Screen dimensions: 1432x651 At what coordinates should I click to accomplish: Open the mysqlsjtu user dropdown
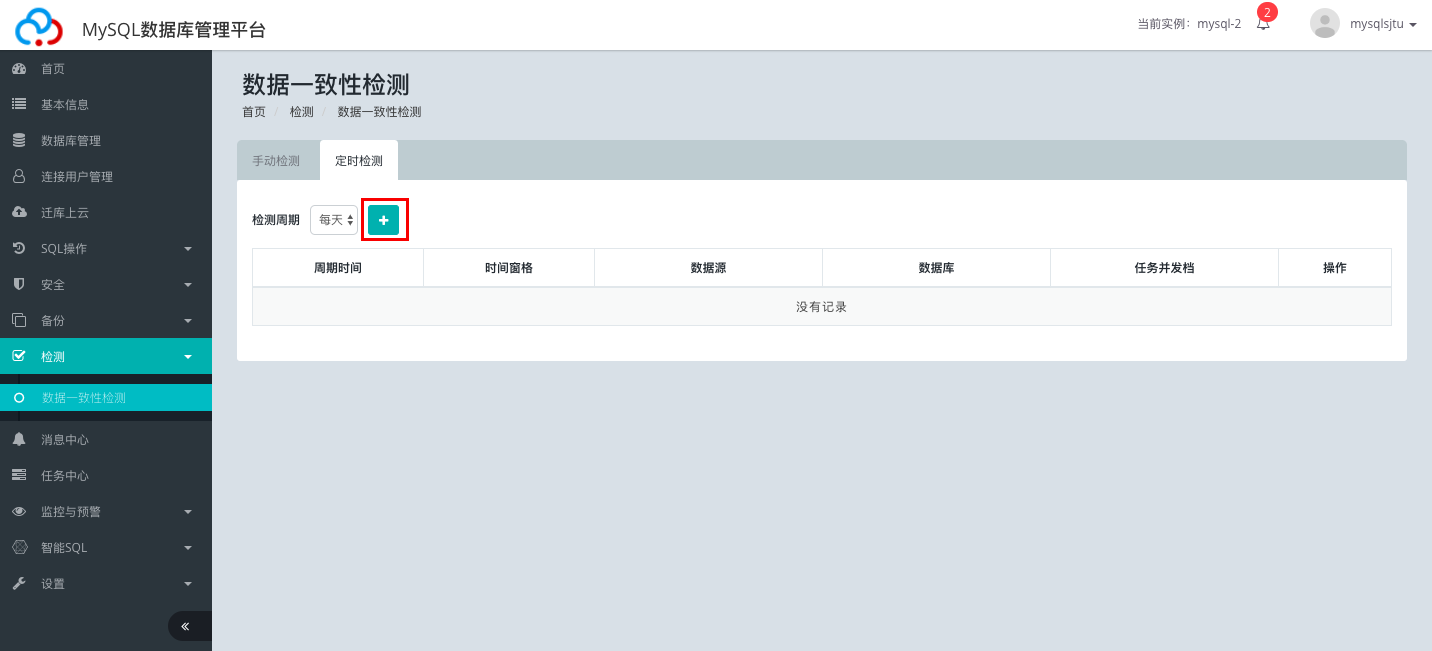(1383, 24)
